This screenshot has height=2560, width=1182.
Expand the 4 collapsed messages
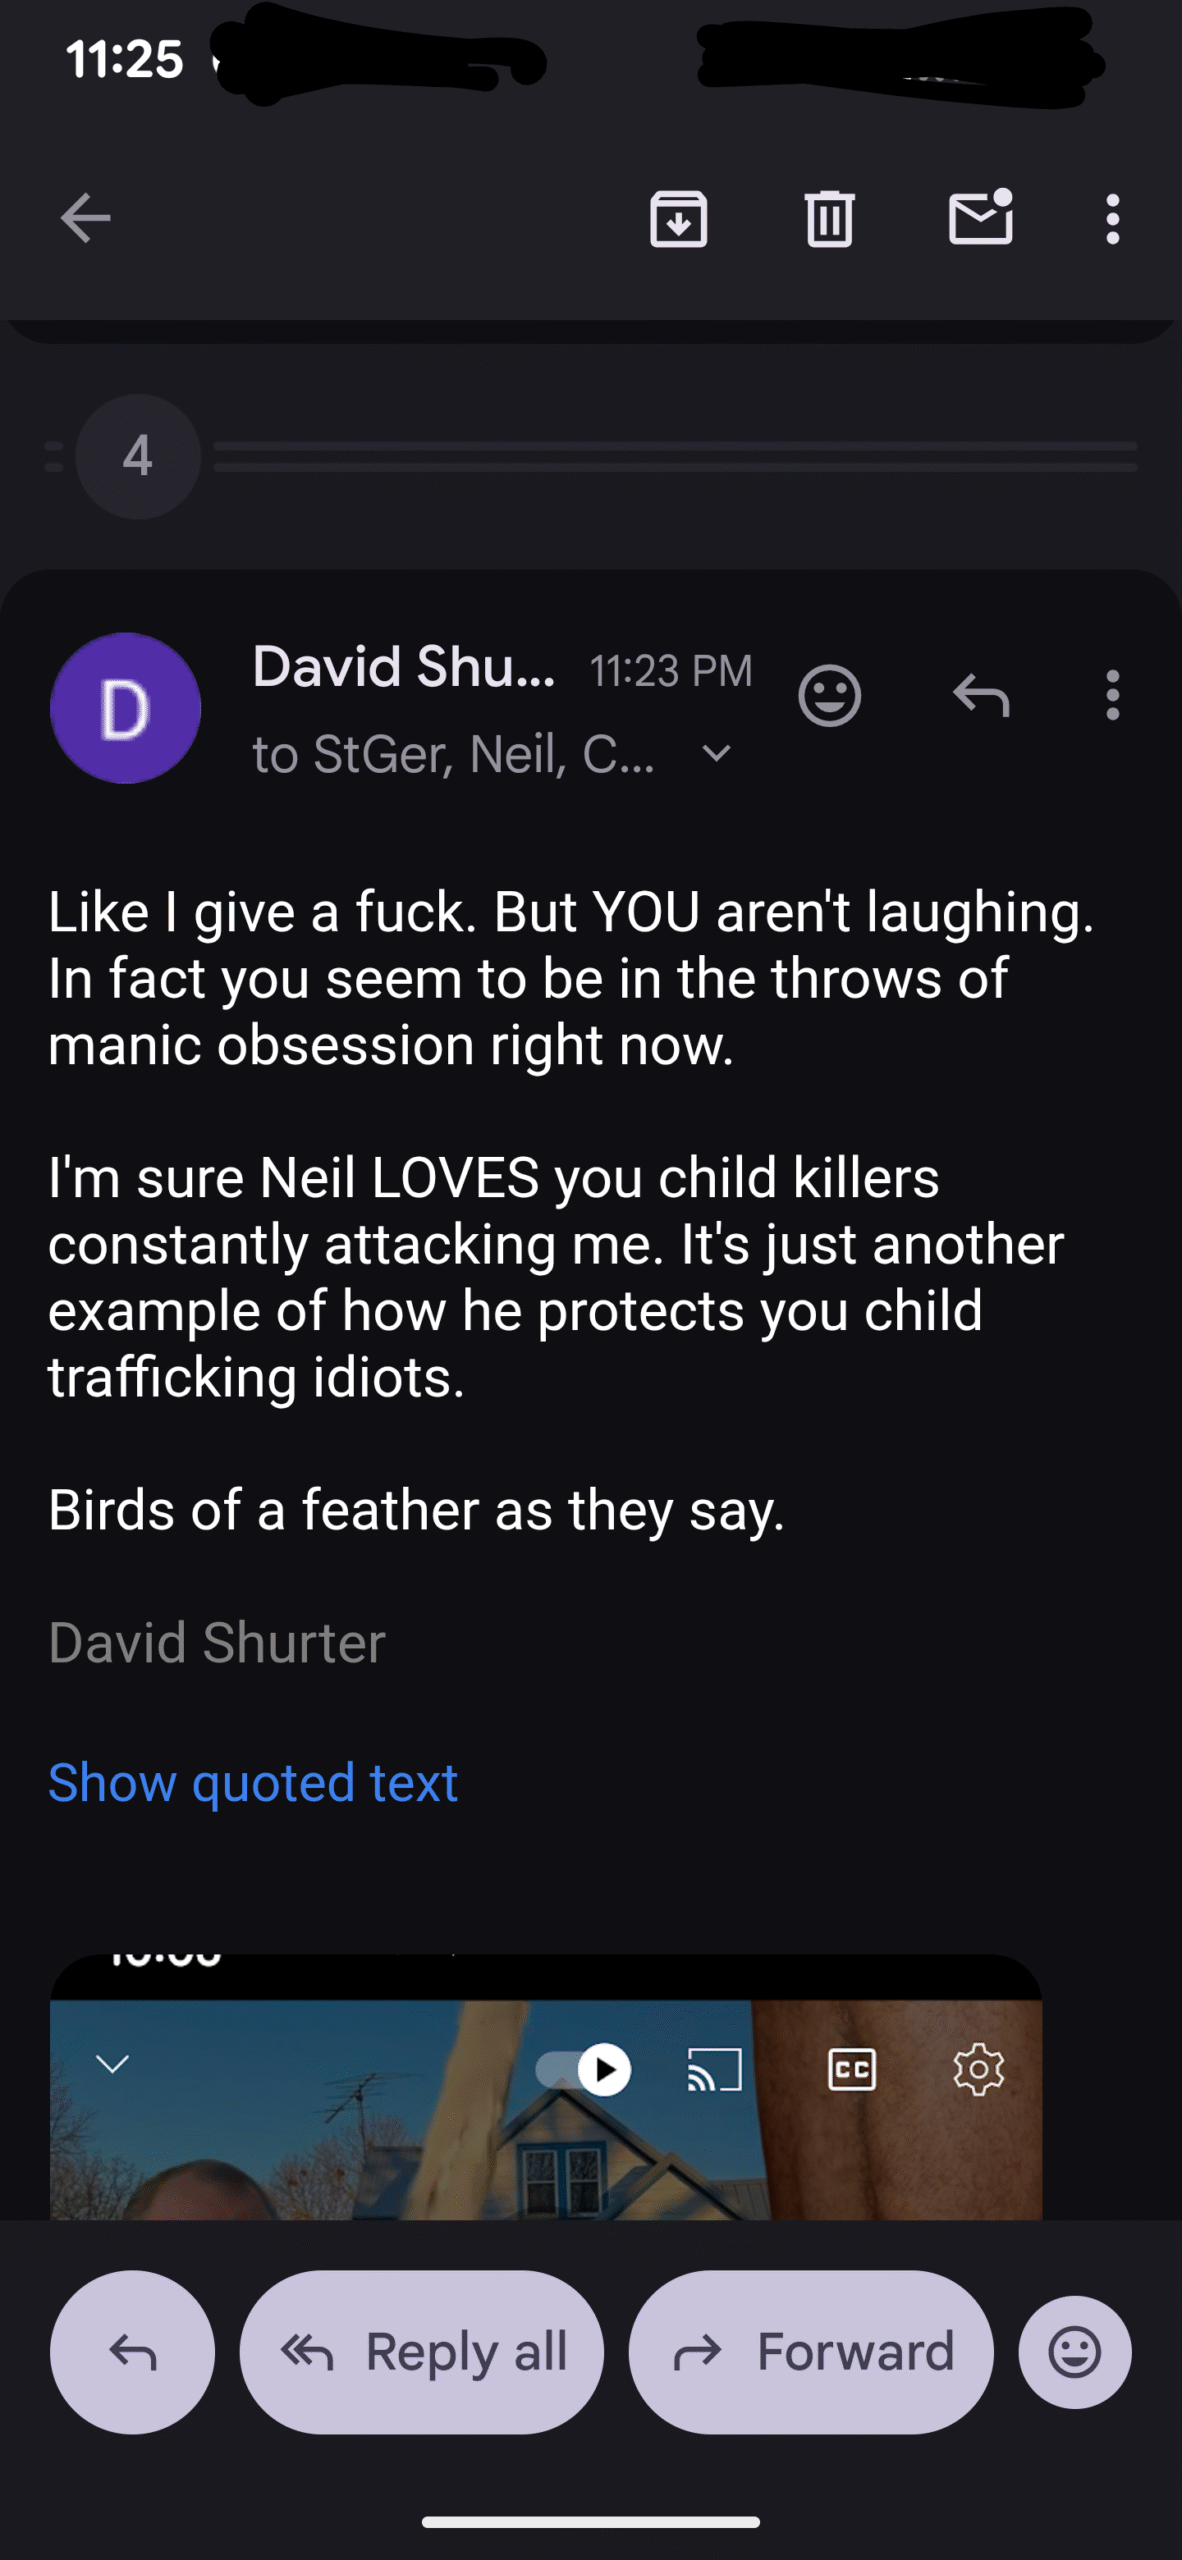coord(138,456)
